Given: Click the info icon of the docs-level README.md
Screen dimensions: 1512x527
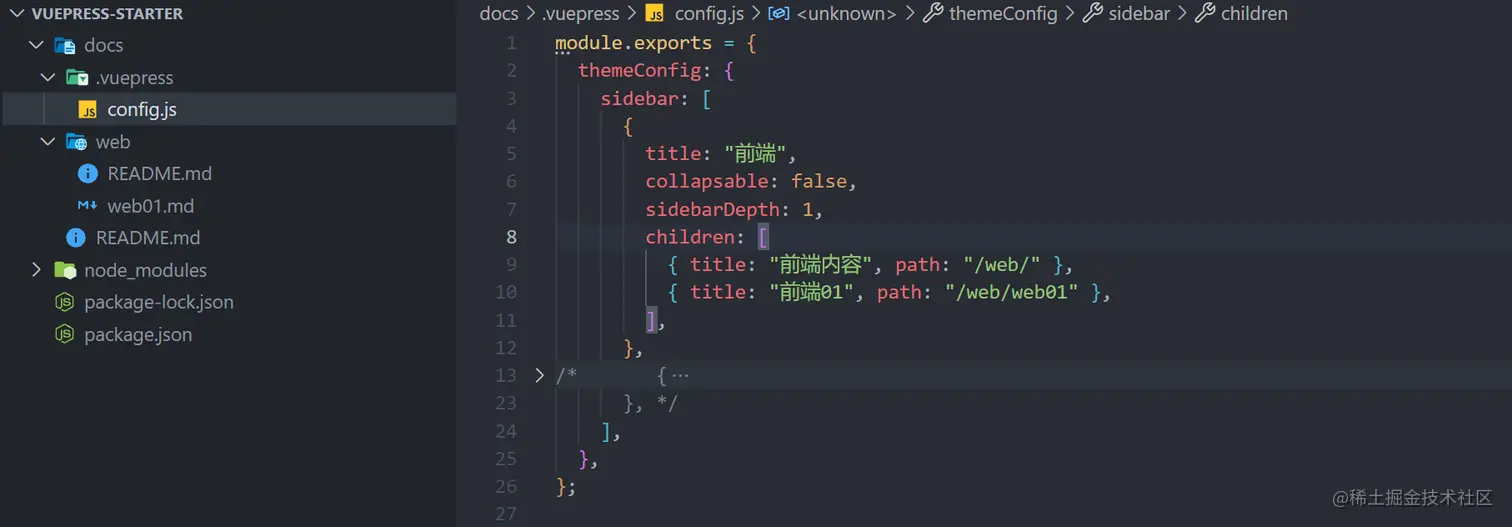Looking at the screenshot, I should click(x=76, y=237).
